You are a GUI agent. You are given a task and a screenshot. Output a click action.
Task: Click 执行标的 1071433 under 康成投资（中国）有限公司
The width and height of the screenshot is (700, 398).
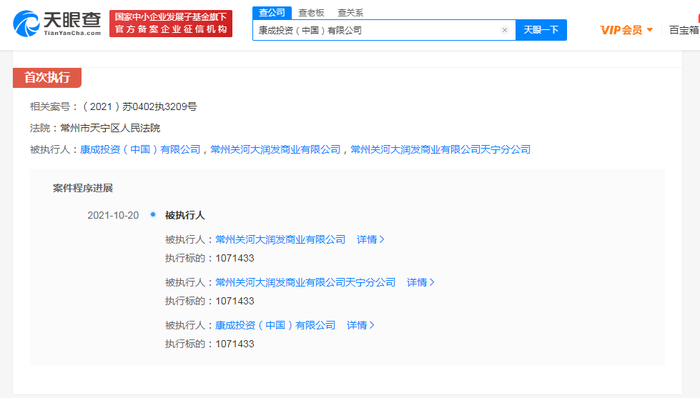pos(210,344)
